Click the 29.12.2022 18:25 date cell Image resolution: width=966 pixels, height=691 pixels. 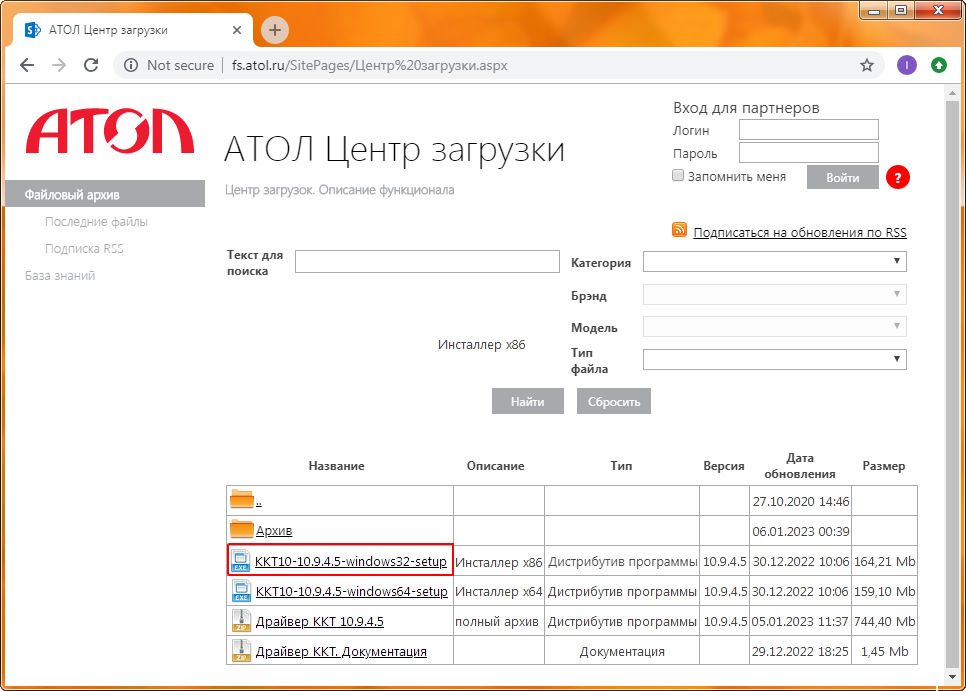point(800,652)
